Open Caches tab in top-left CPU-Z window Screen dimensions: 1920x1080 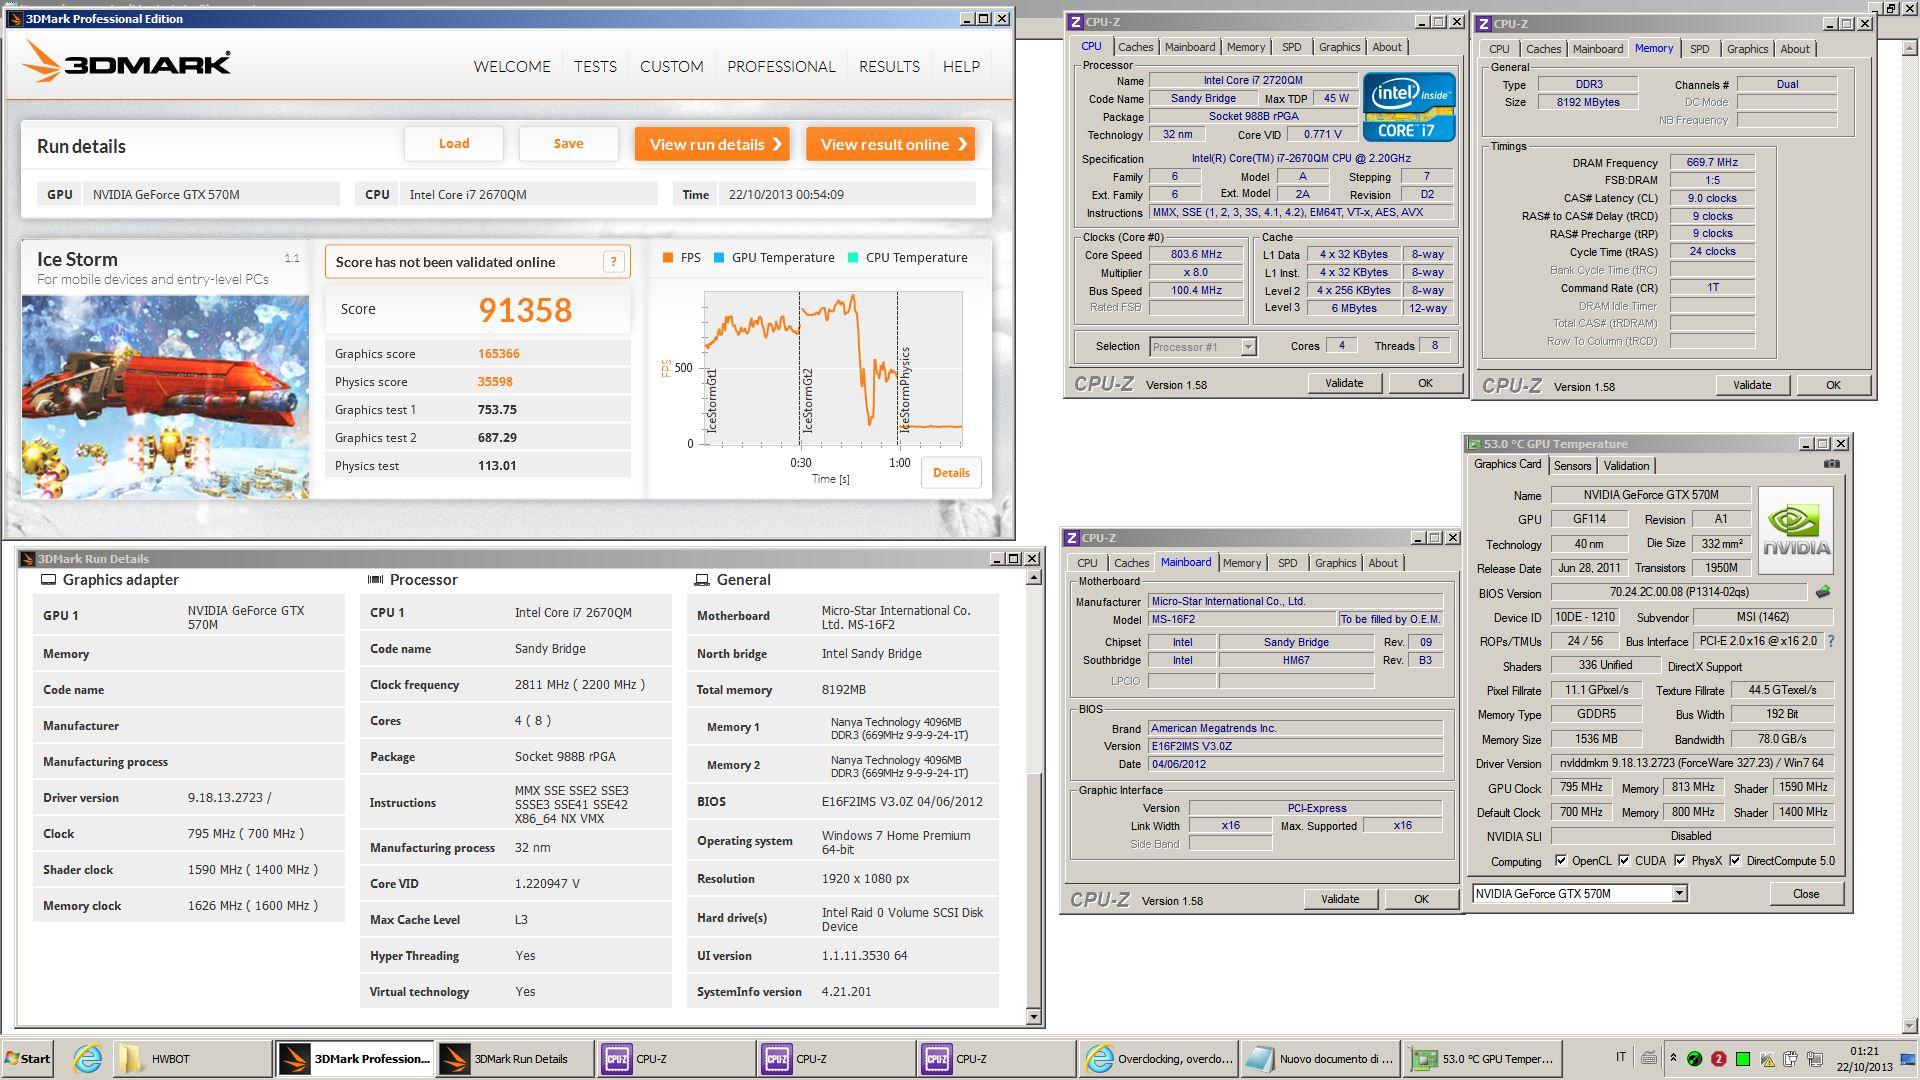[x=1135, y=47]
